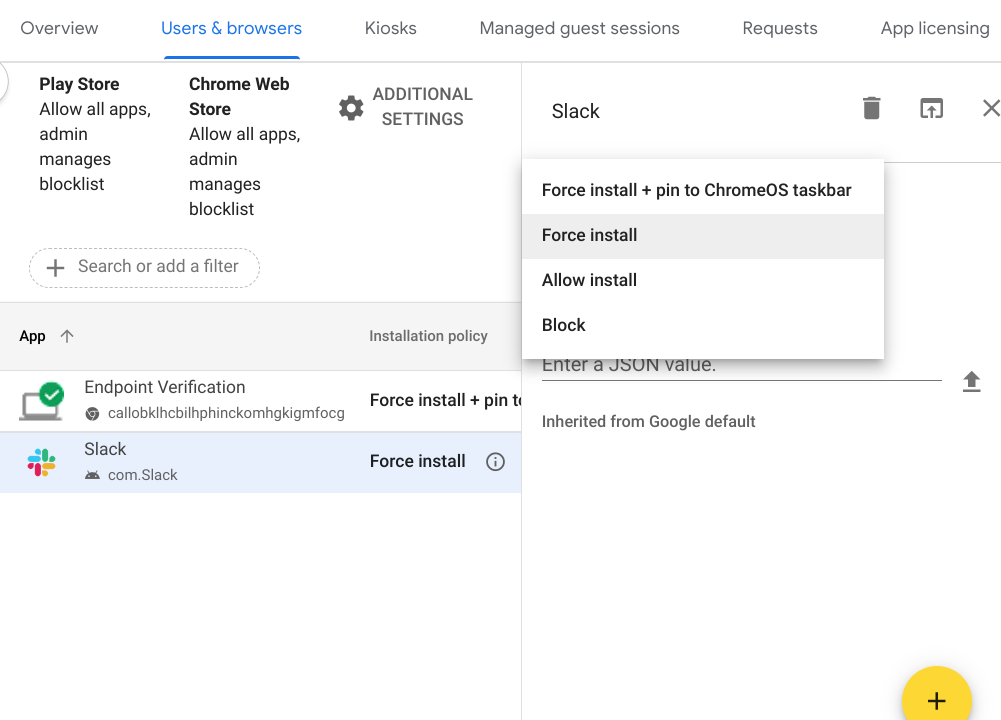
Task: Click the upload JSON file icon
Action: 971,382
